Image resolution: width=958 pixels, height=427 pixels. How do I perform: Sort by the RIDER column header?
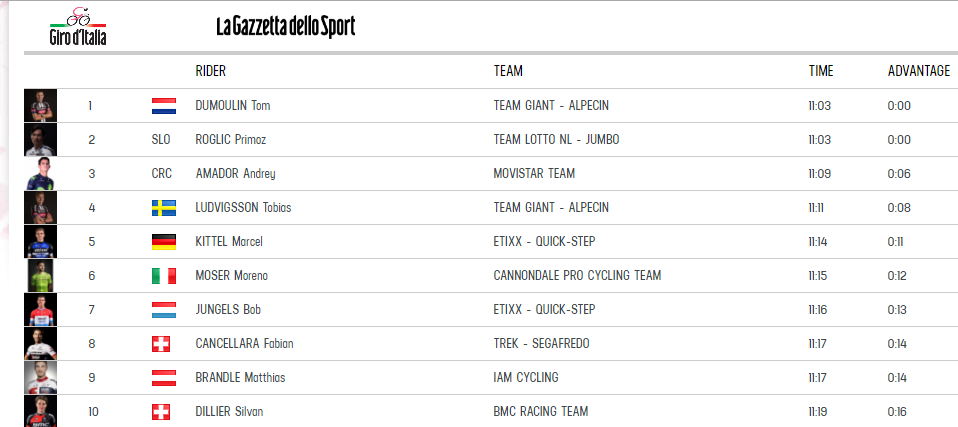pos(211,71)
